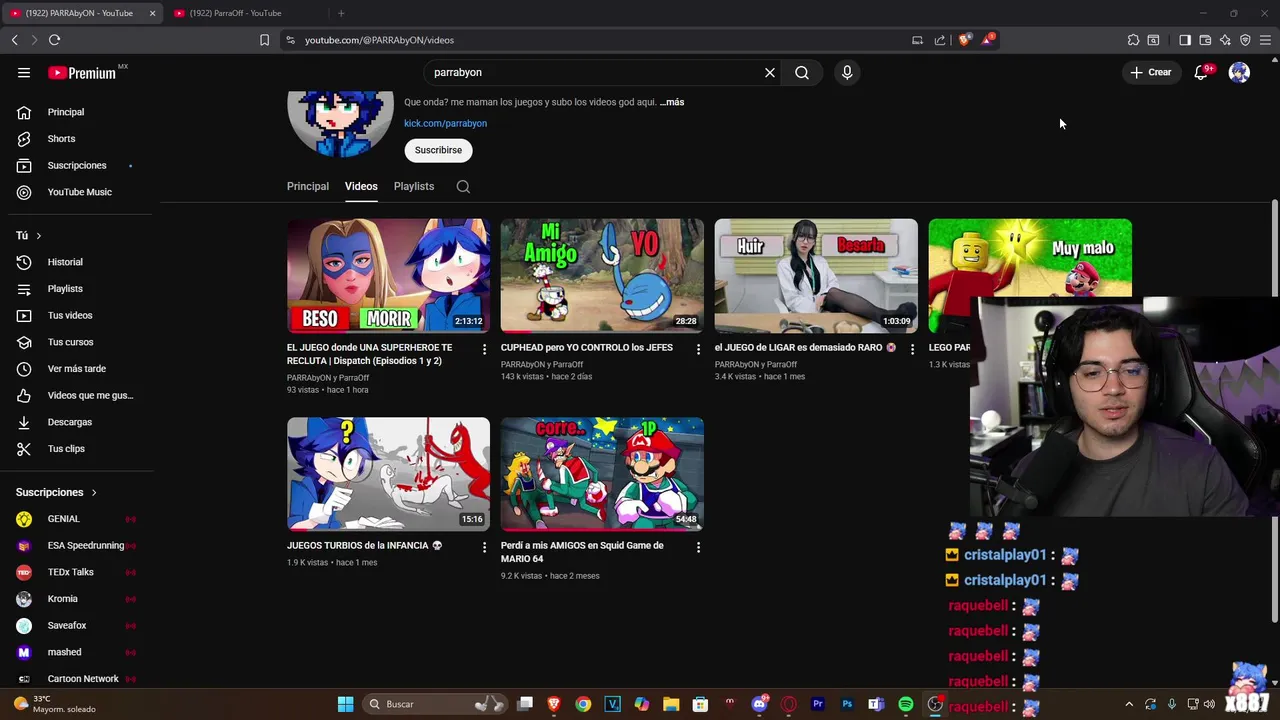
Task: Click the Windows Start button
Action: tap(345, 704)
